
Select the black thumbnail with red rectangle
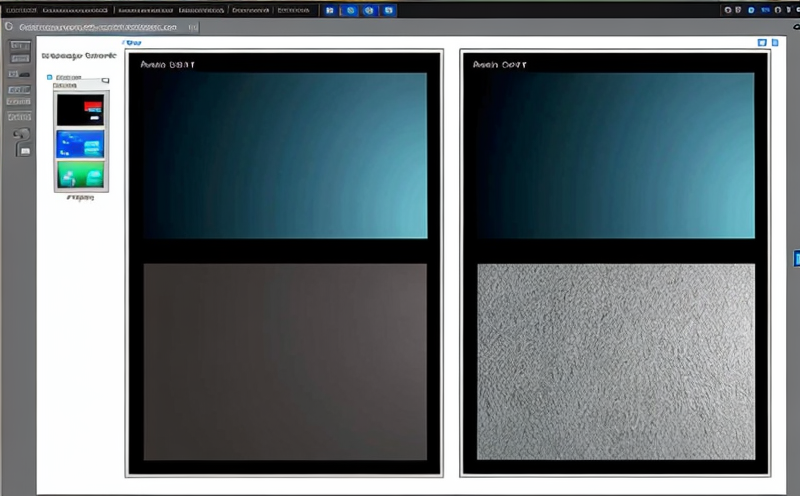pos(81,110)
